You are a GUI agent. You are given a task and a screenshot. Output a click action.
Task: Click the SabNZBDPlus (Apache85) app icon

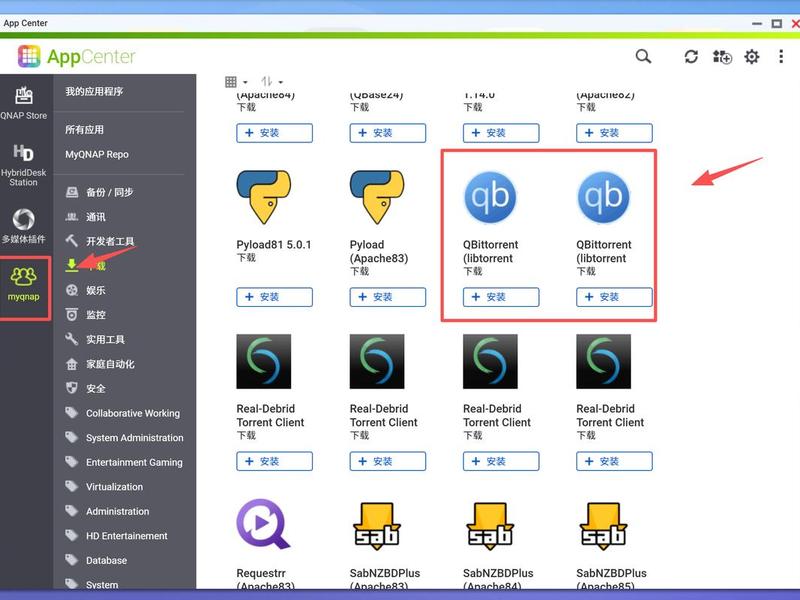click(x=604, y=526)
